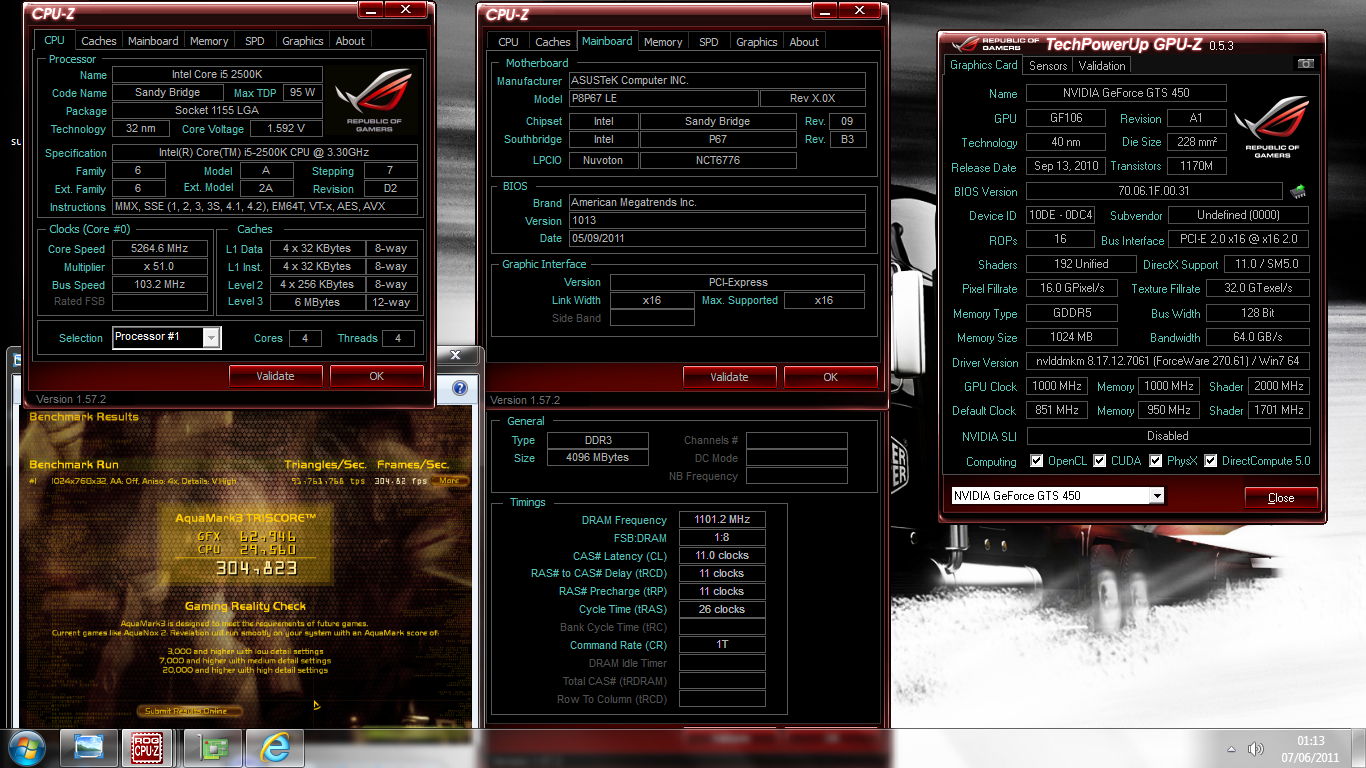Click the volume speaker tray icon
1366x768 pixels.
[1254, 749]
